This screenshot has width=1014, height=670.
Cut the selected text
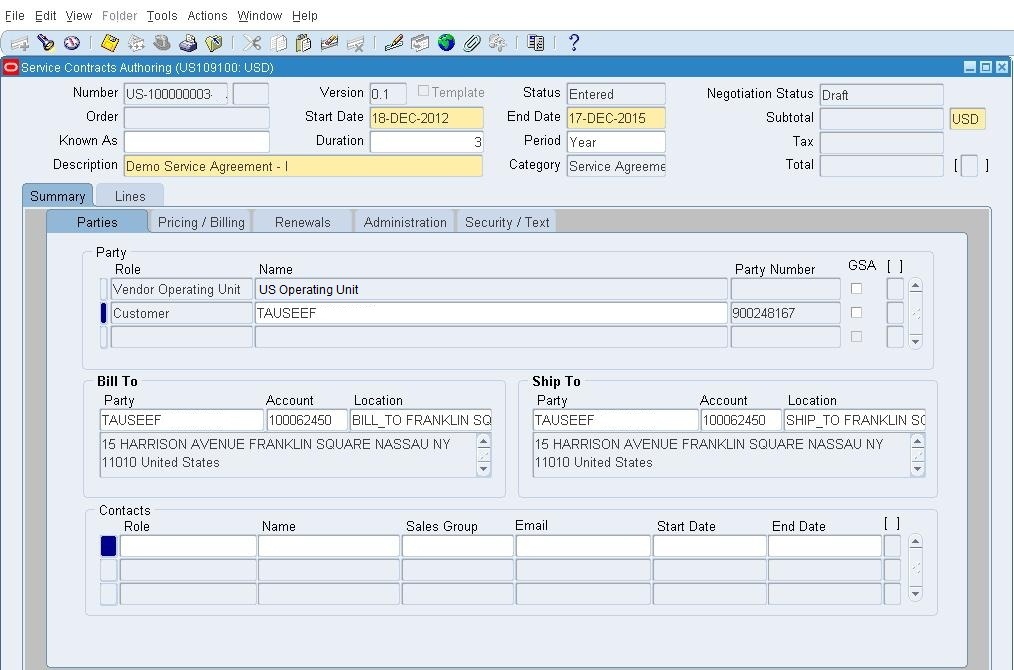(252, 42)
